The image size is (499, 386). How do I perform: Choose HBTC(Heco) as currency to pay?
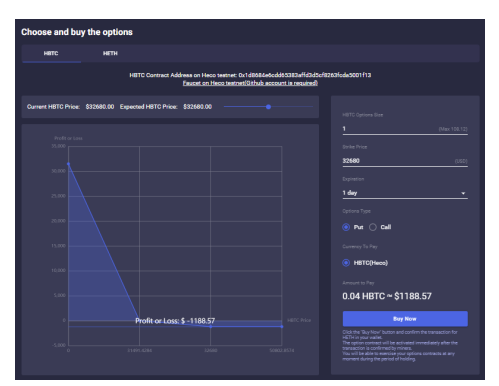[x=346, y=263]
